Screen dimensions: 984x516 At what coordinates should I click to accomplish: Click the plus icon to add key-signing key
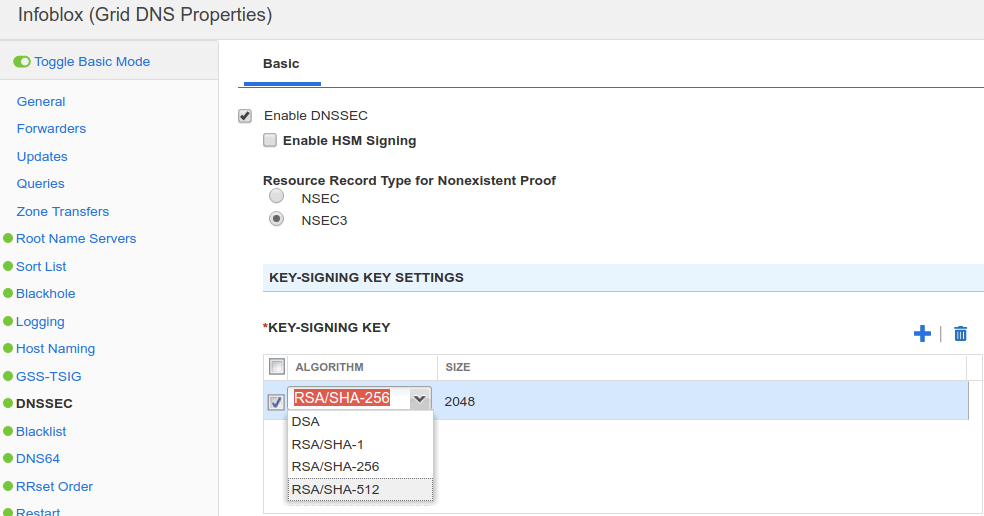(x=922, y=334)
